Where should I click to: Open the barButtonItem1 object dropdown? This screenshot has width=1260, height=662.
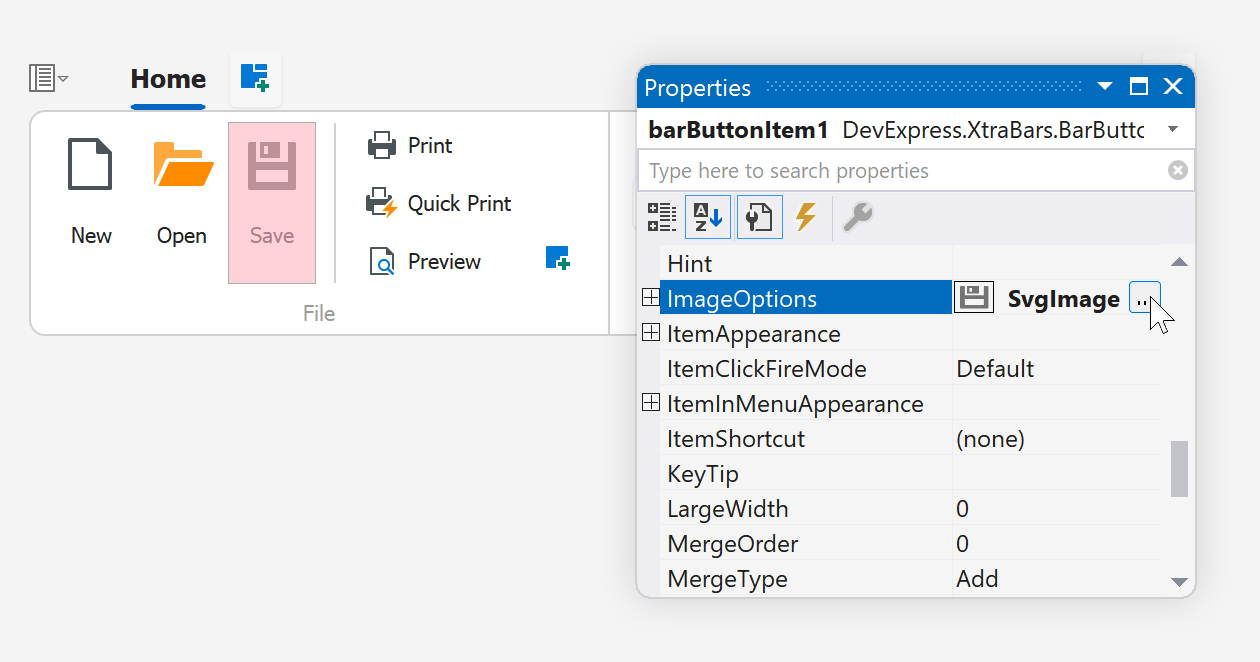click(x=1173, y=130)
